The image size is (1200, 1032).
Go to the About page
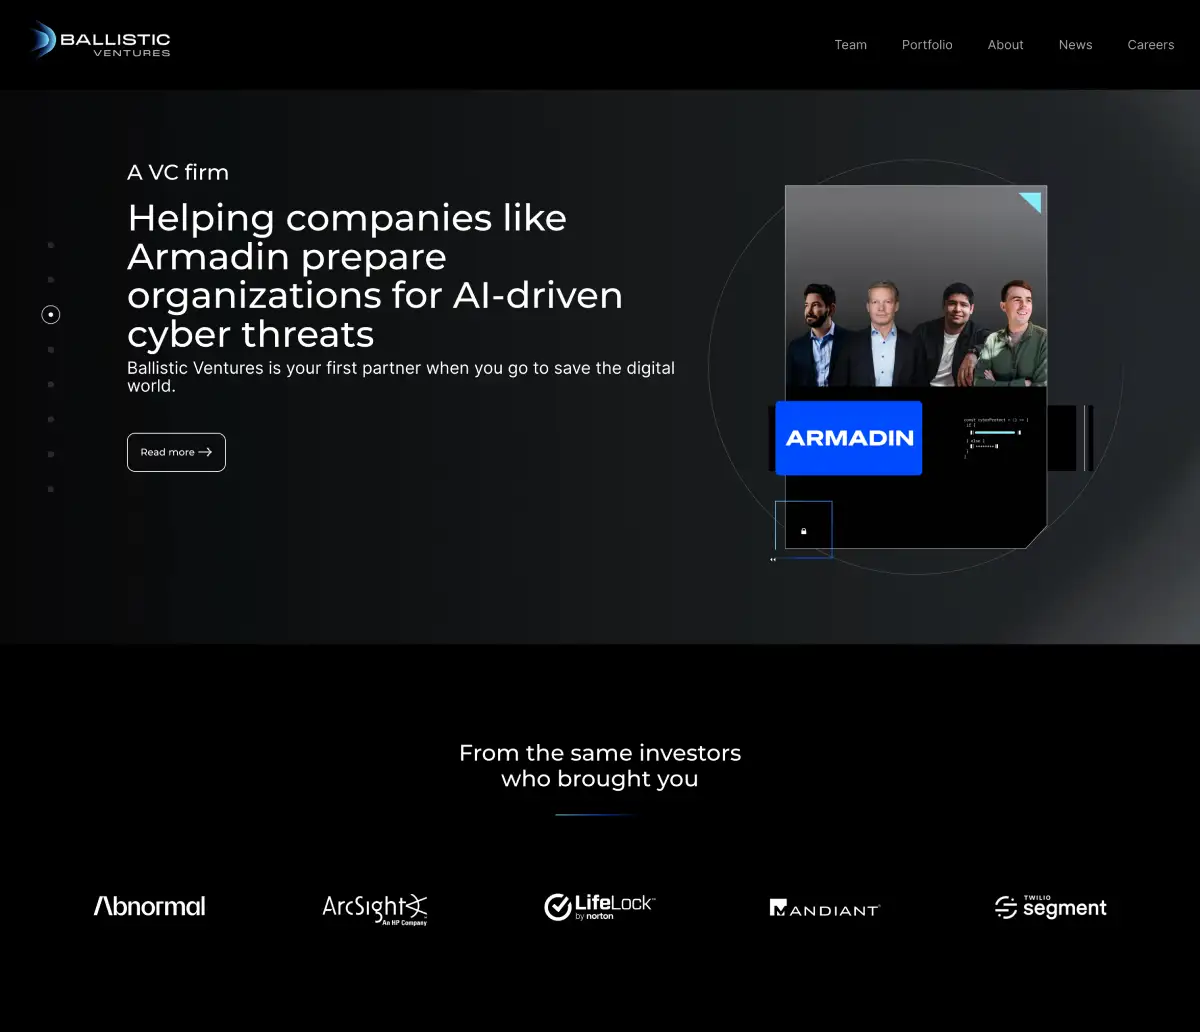(x=1005, y=45)
